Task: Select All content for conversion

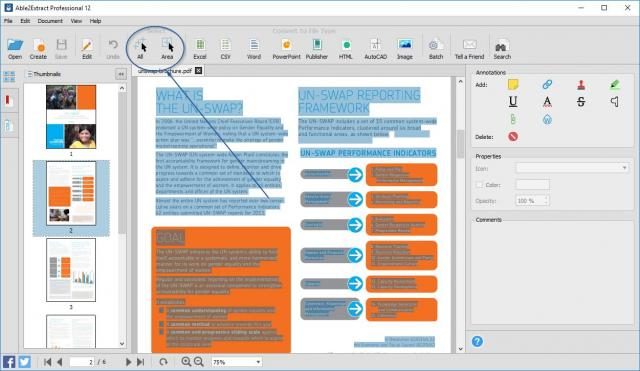Action: pos(140,49)
